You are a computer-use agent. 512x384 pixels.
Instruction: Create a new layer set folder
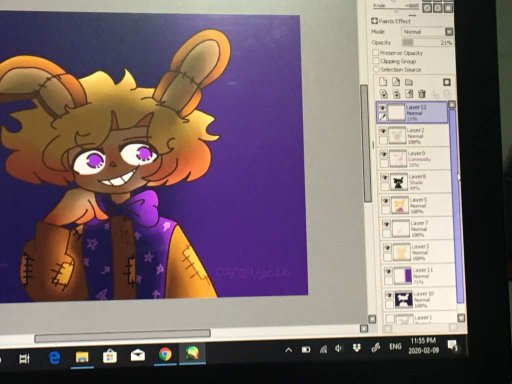[409, 82]
